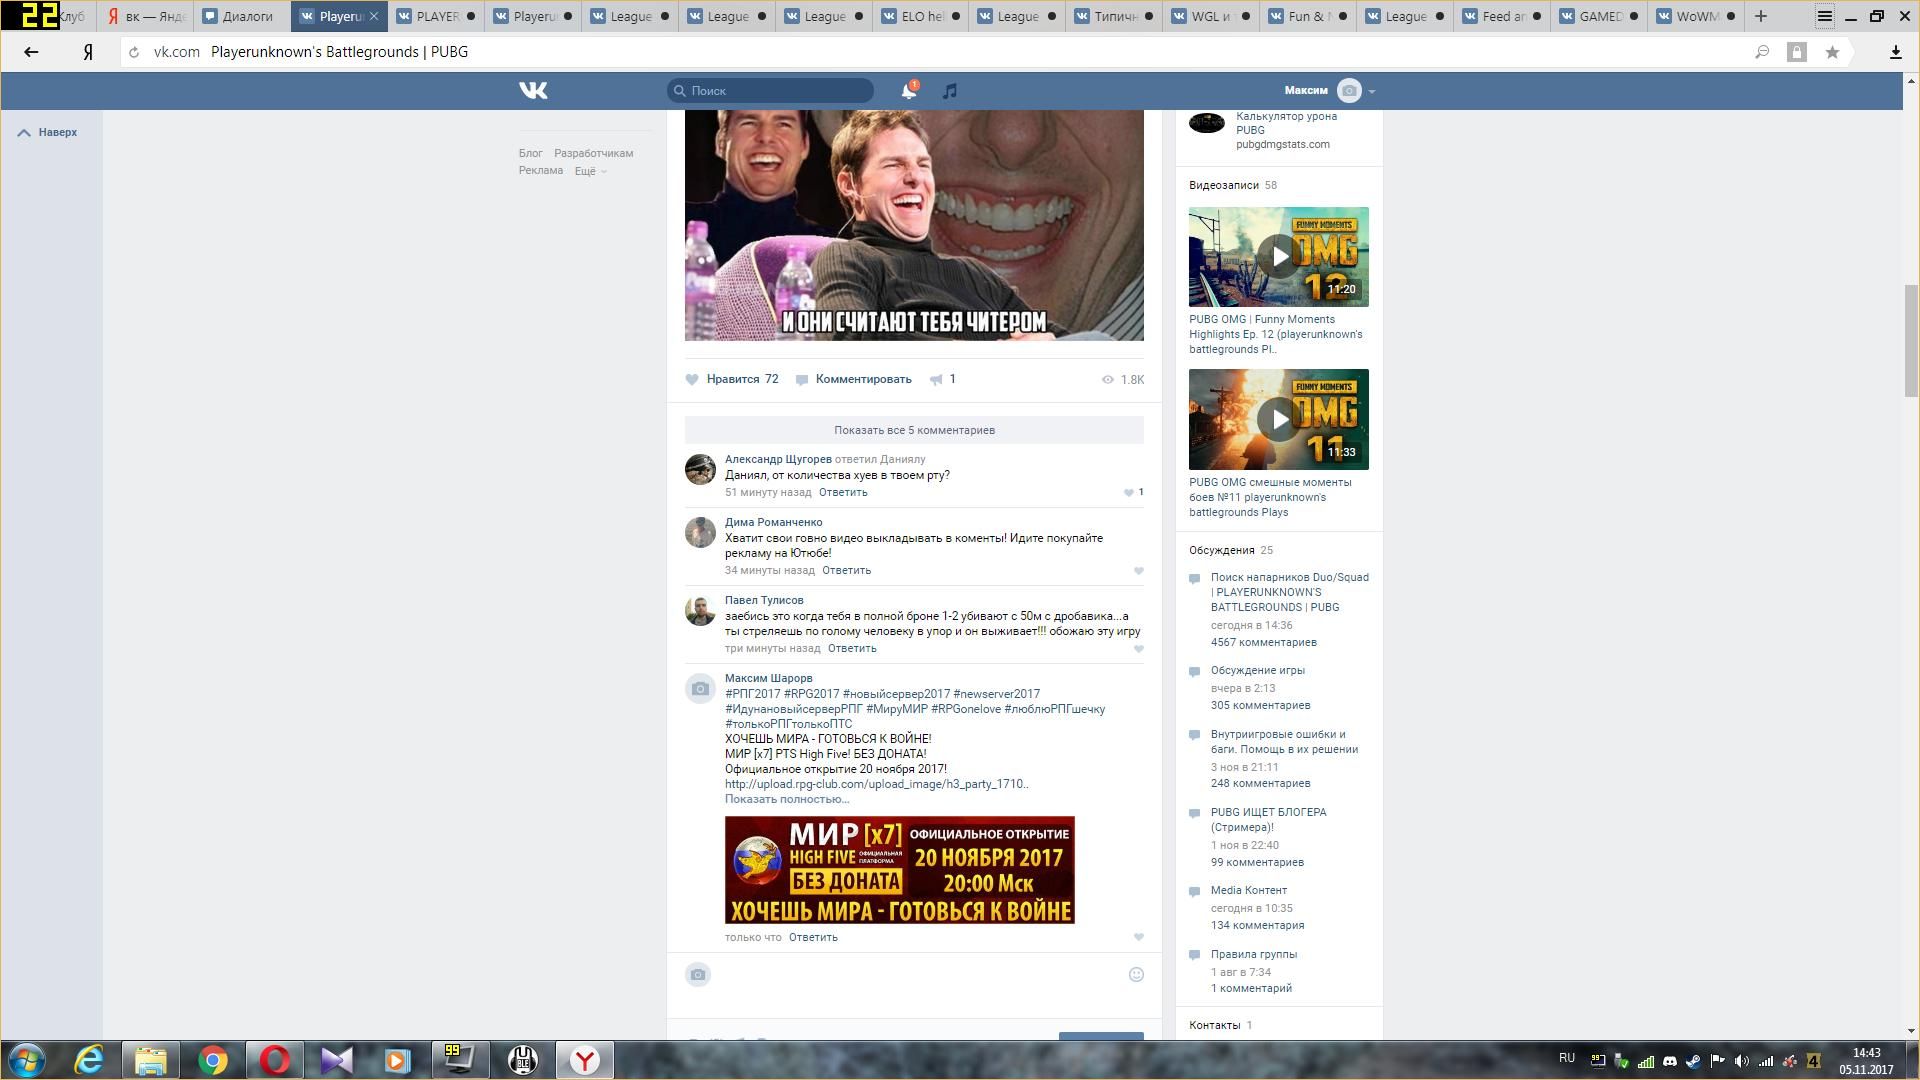Open the VK notifications bell
Screen dimensions: 1920x1080
[x=908, y=91]
